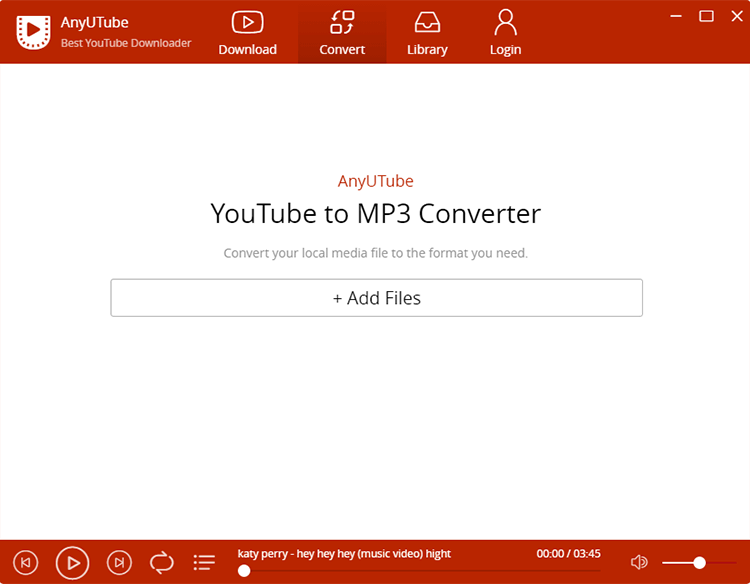Open the Login page
750x584 pixels.
coord(505,33)
